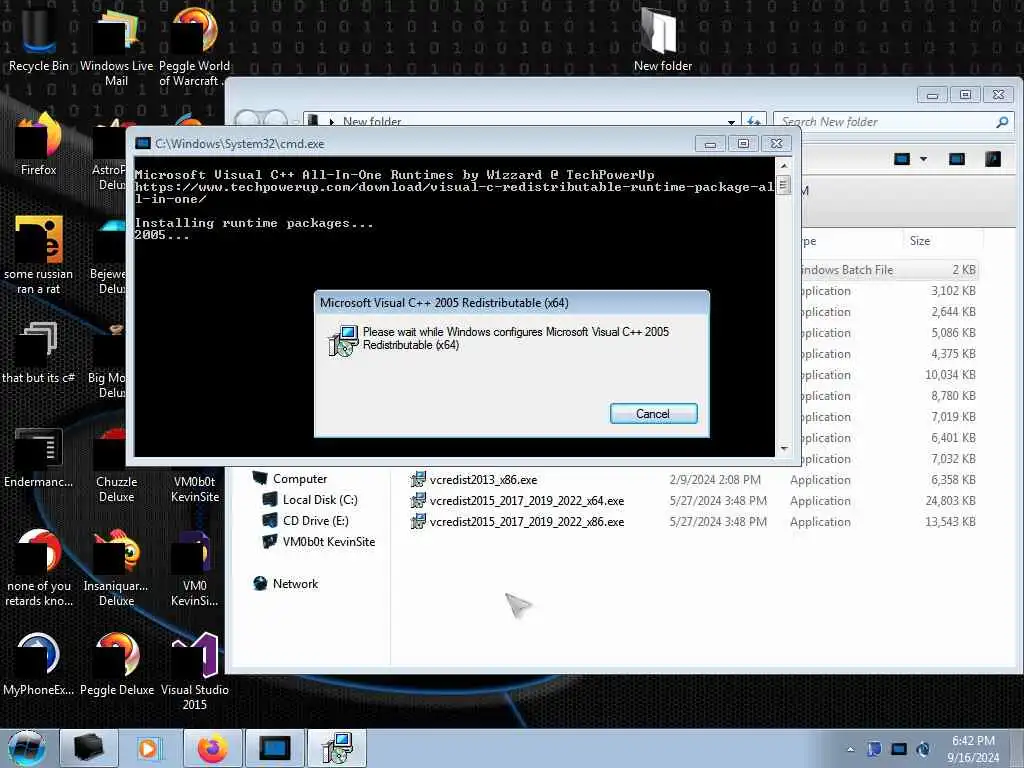Cancel the Visual C++ 2005 installation
This screenshot has height=768, width=1024.
654,413
